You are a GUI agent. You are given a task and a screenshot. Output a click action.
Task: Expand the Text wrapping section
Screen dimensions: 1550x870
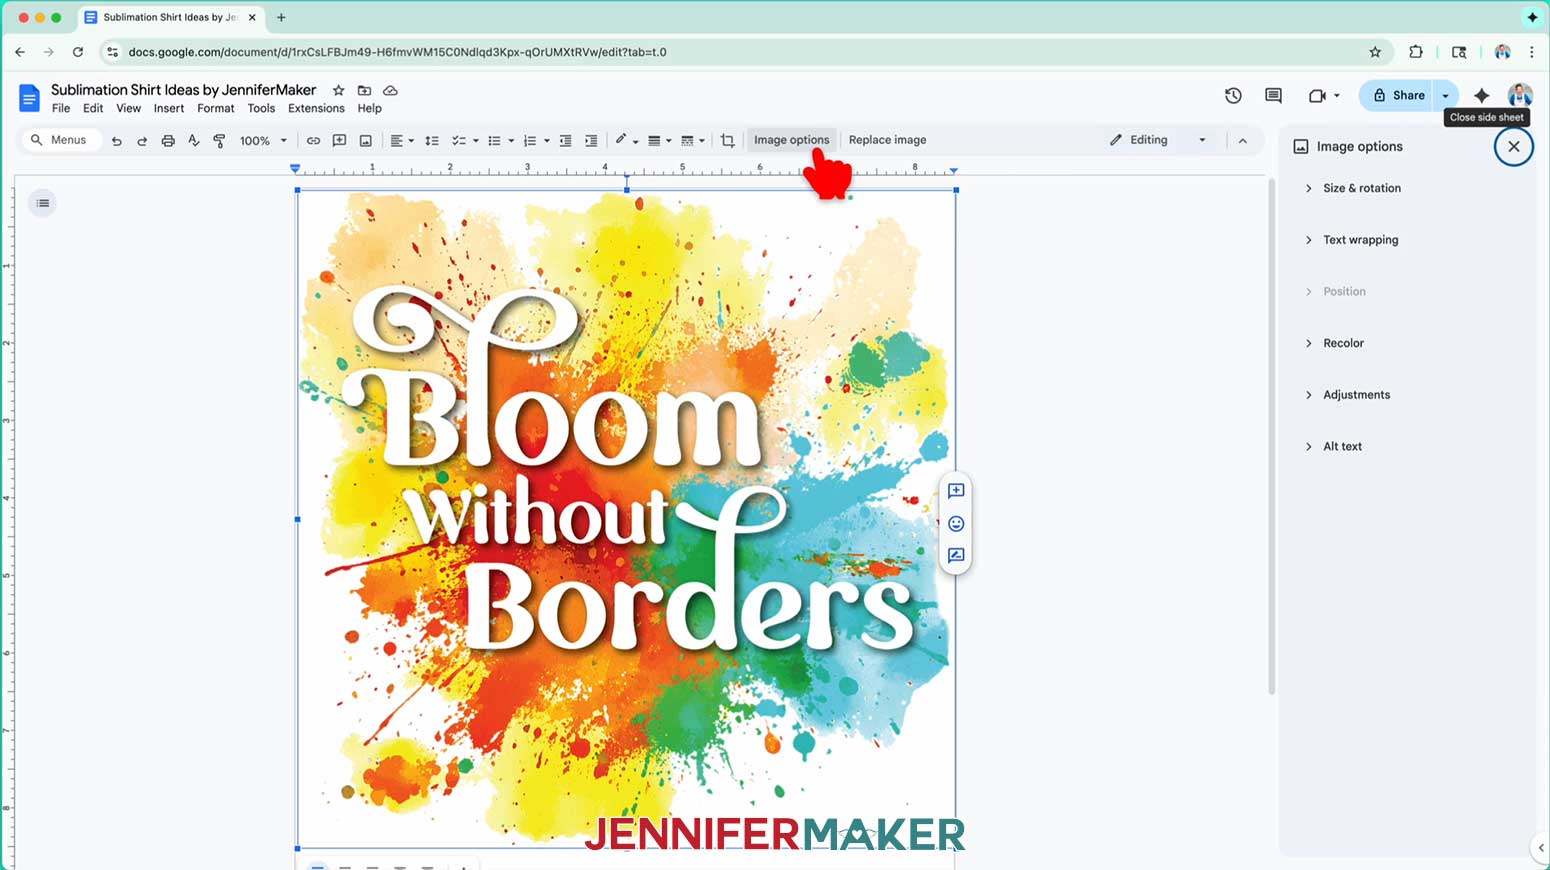coord(1351,240)
